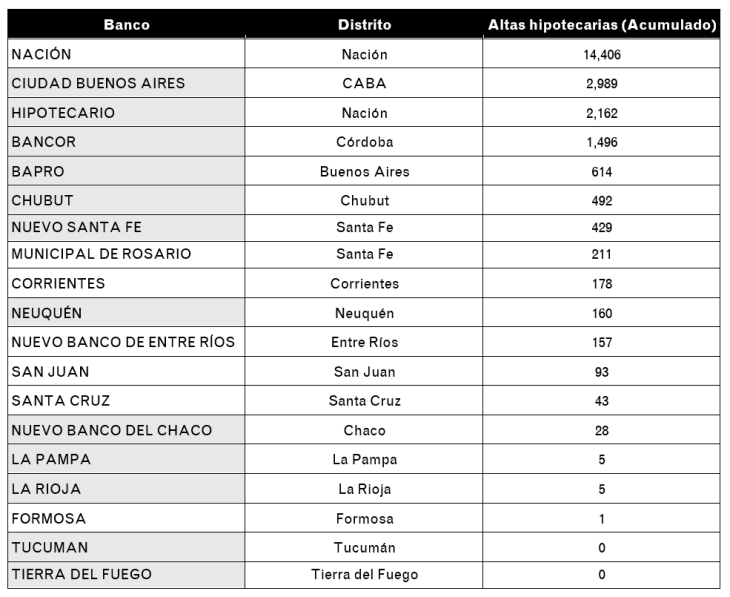Click the value 14,406 cell

(x=601, y=54)
